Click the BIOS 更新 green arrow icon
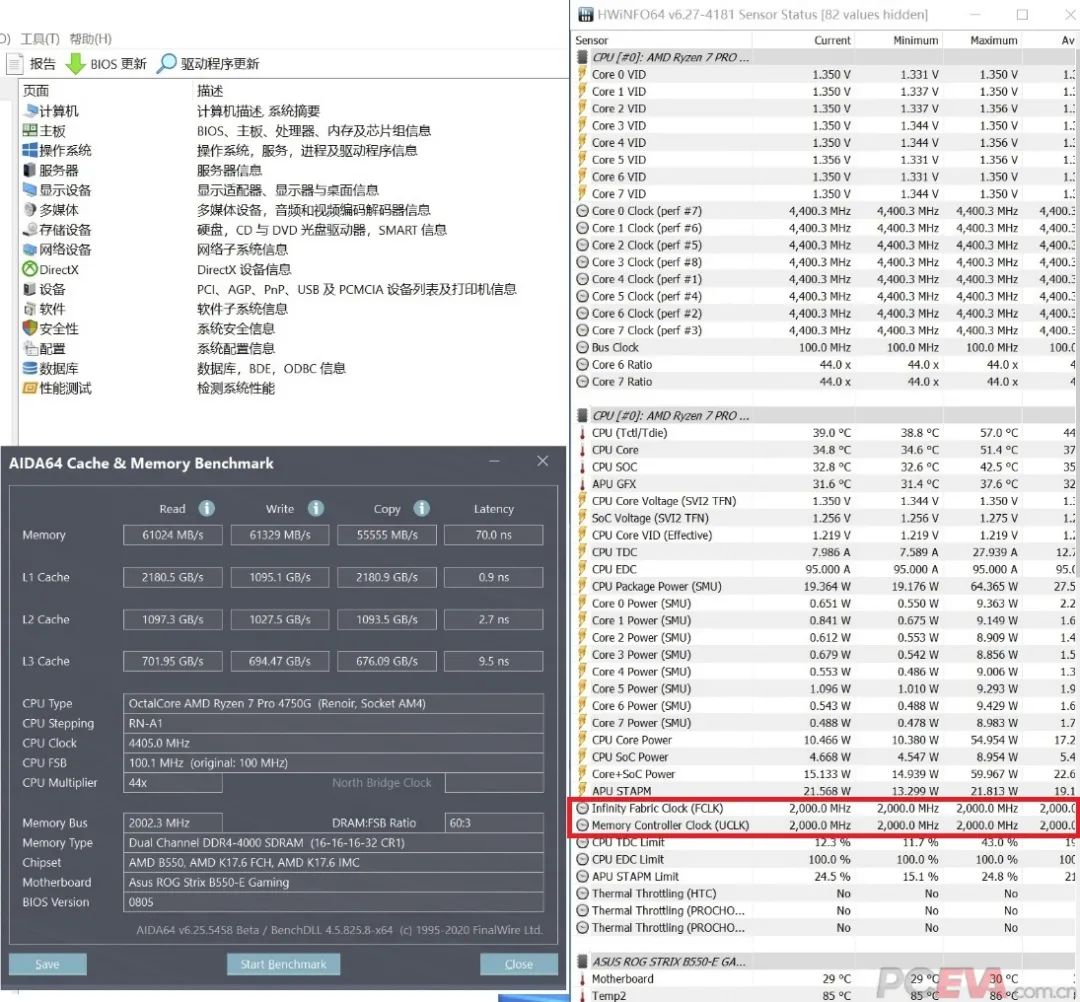1080x1002 pixels. [x=75, y=63]
